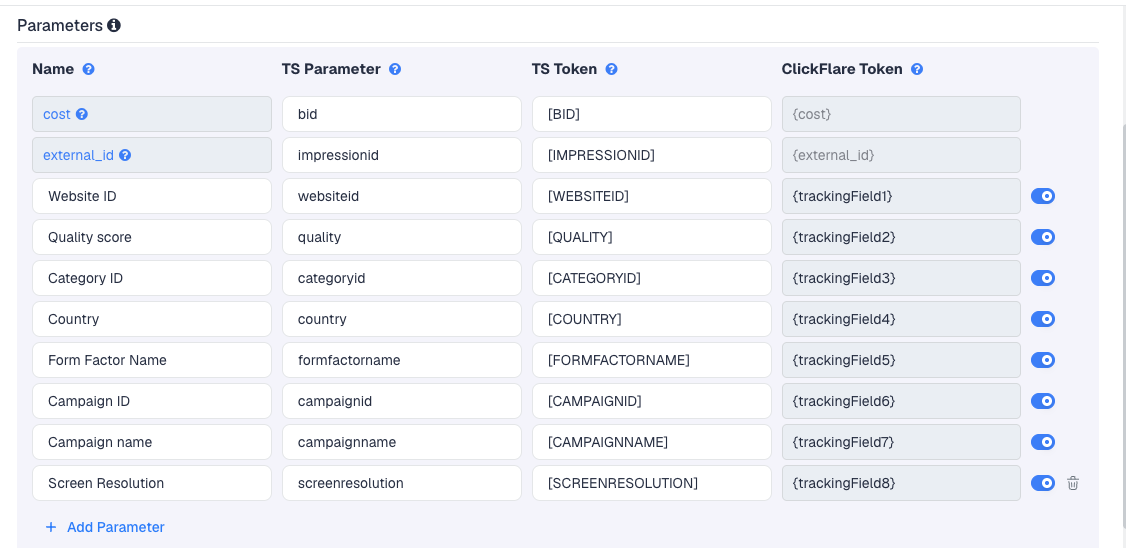Image resolution: width=1126 pixels, height=548 pixels.
Task: Click the [FORMFACTORNAME] TS Token field
Action: pos(652,360)
